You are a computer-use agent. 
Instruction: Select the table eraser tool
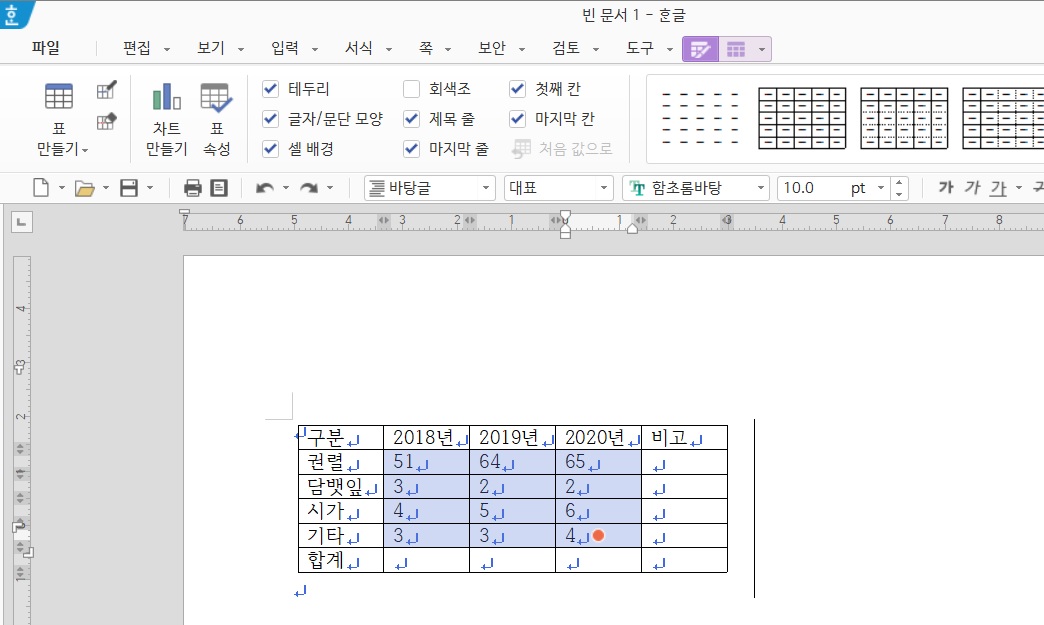106,122
